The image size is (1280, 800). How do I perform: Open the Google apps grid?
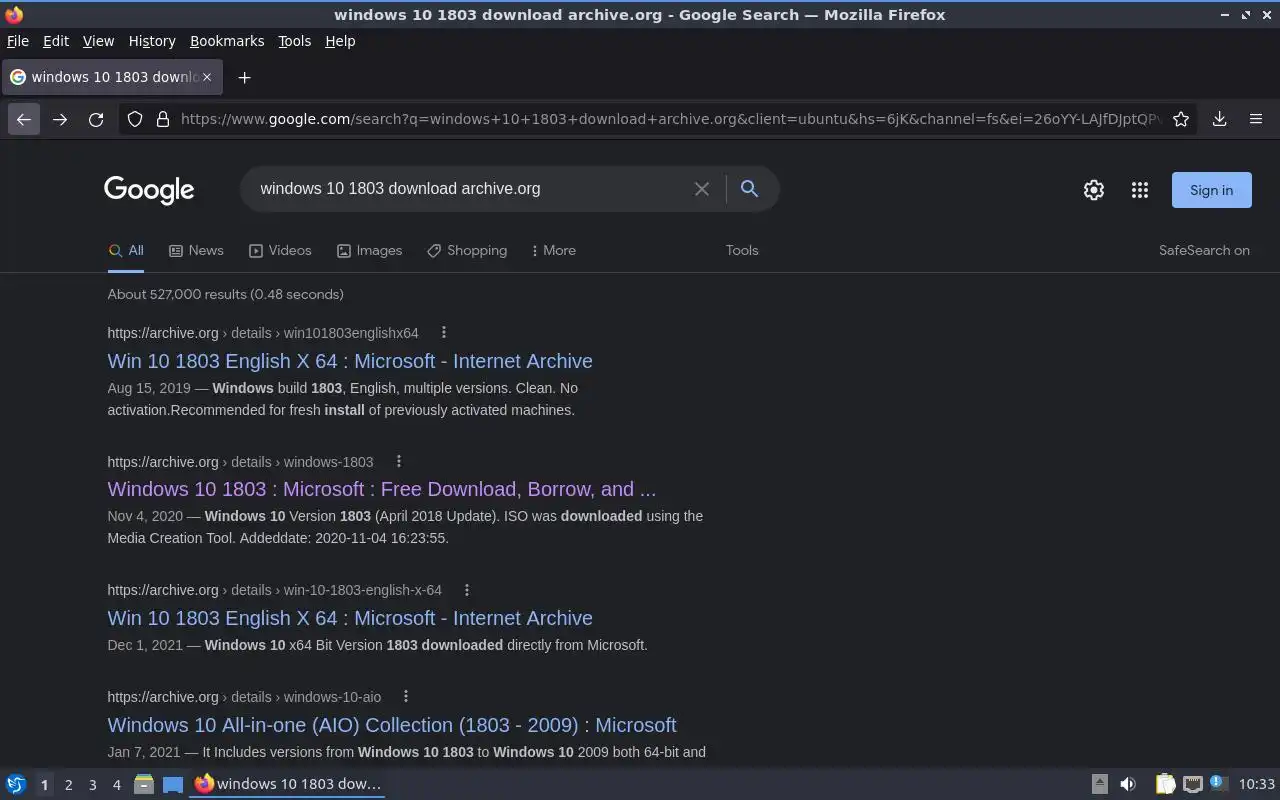(1140, 190)
